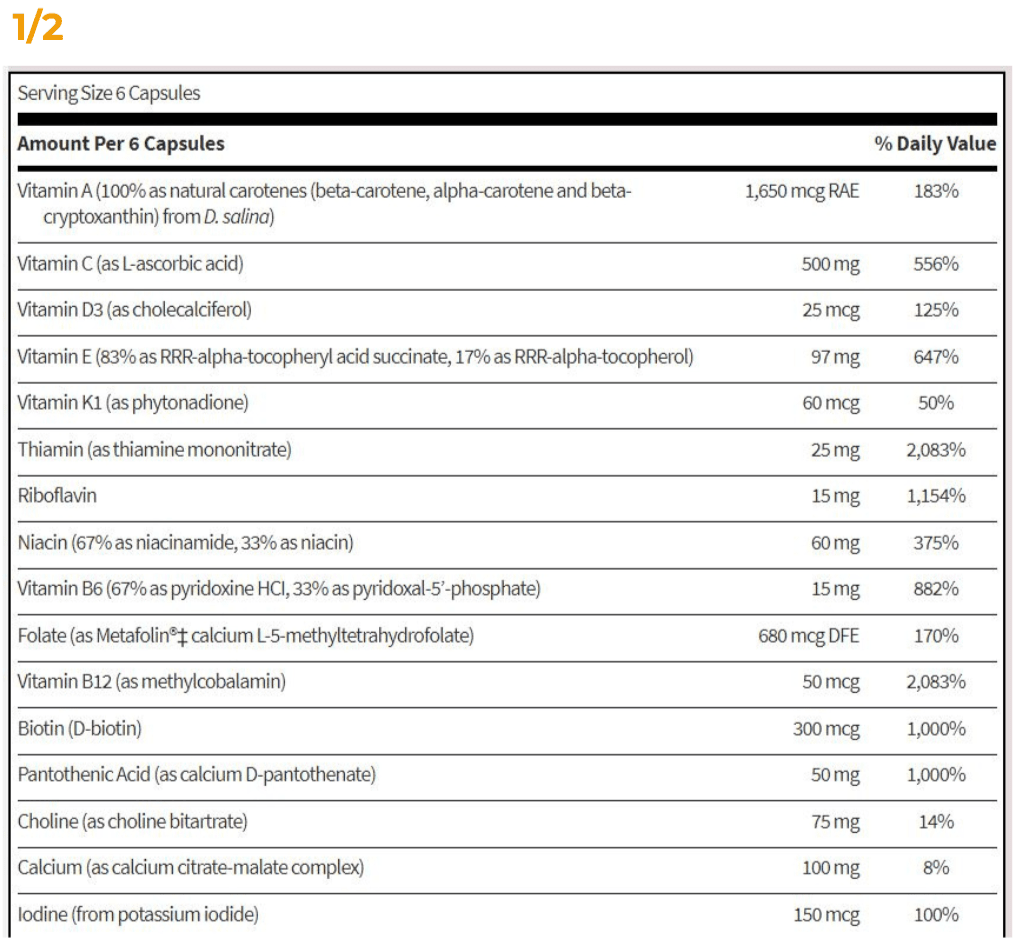
Task: Click the % Daily Value column header
Action: (935, 143)
